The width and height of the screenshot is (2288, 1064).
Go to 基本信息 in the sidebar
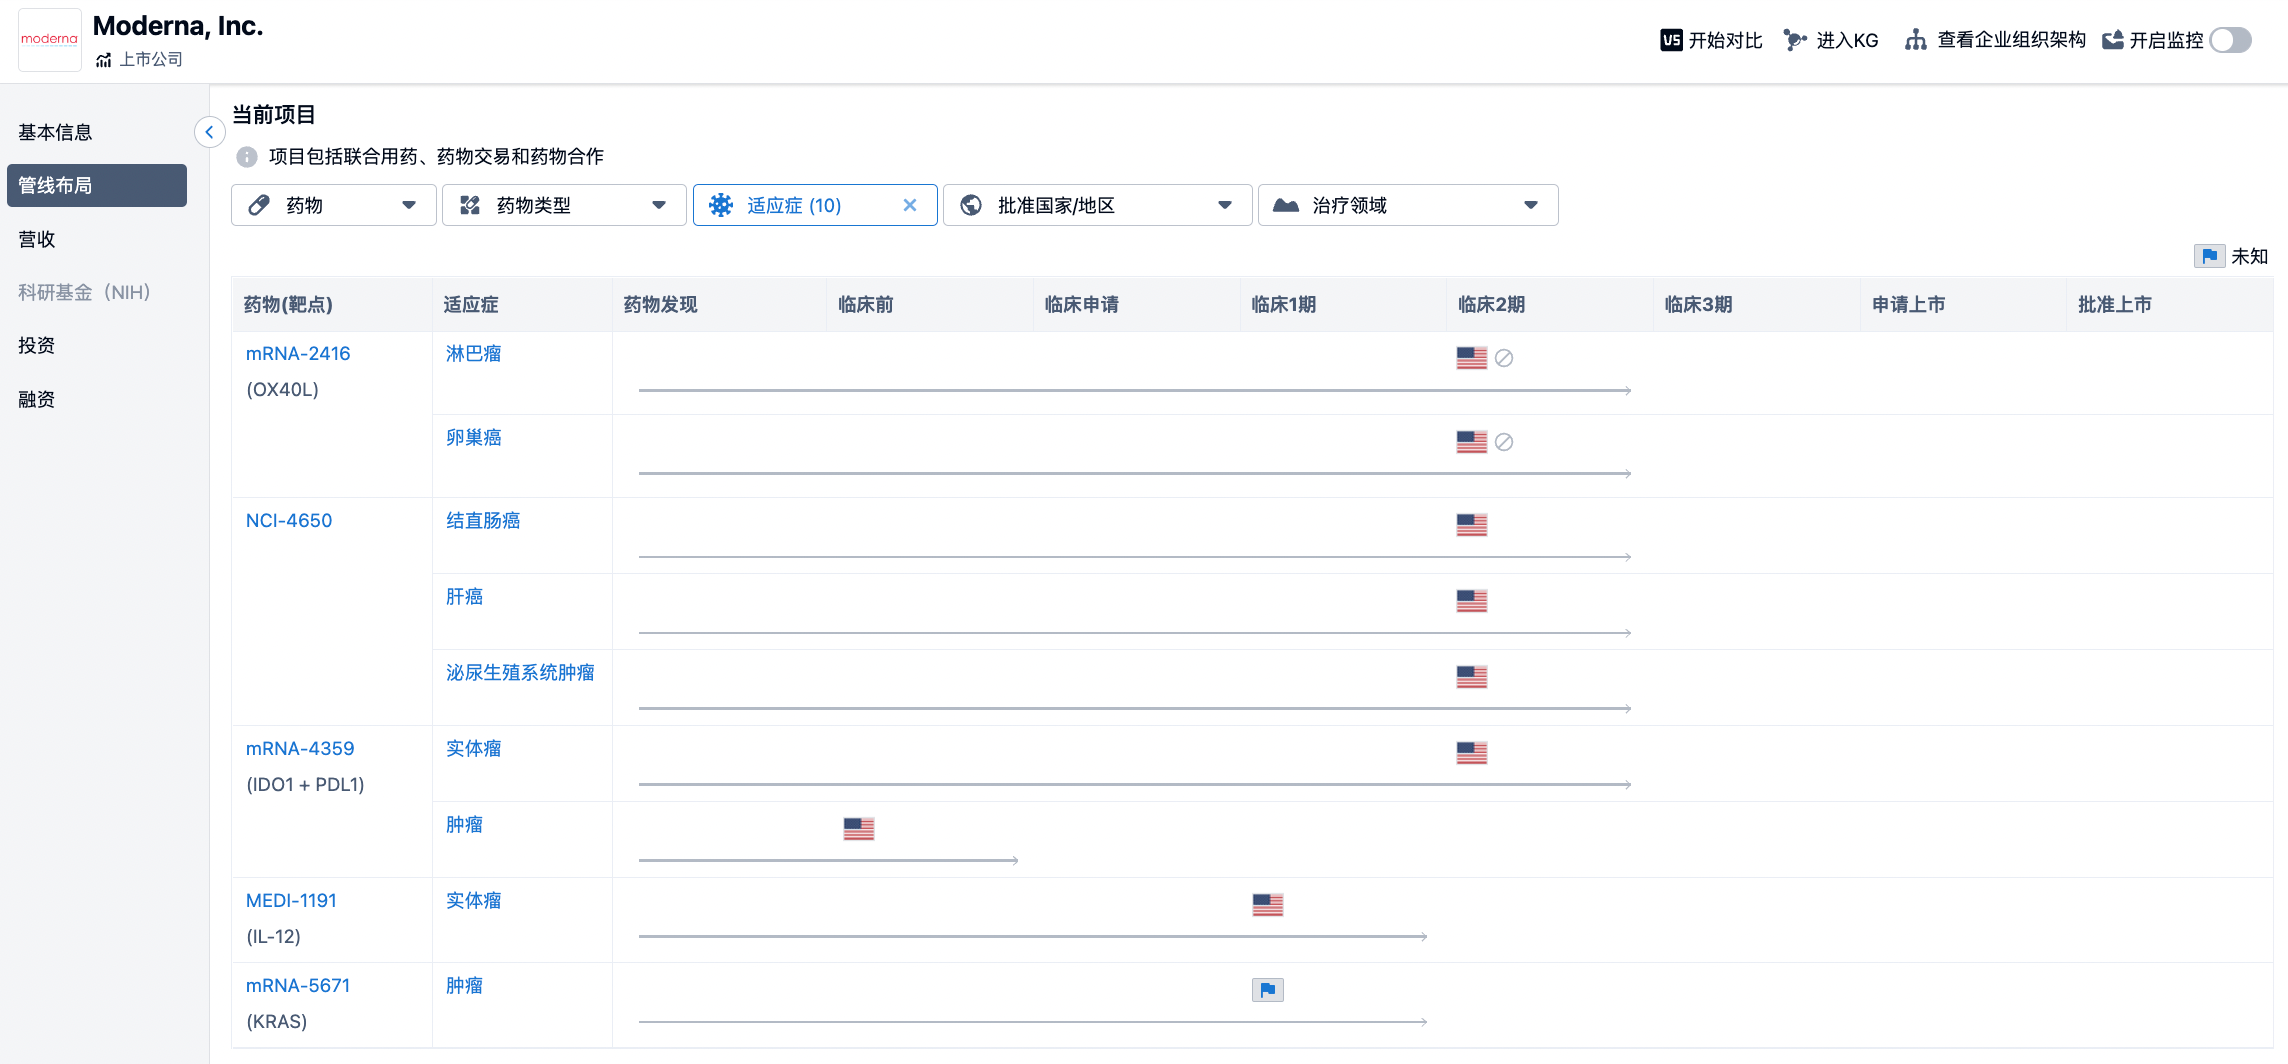click(x=55, y=132)
